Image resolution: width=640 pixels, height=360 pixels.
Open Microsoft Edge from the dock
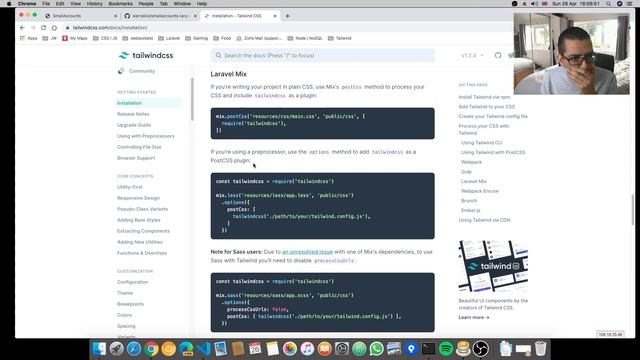tap(186, 349)
